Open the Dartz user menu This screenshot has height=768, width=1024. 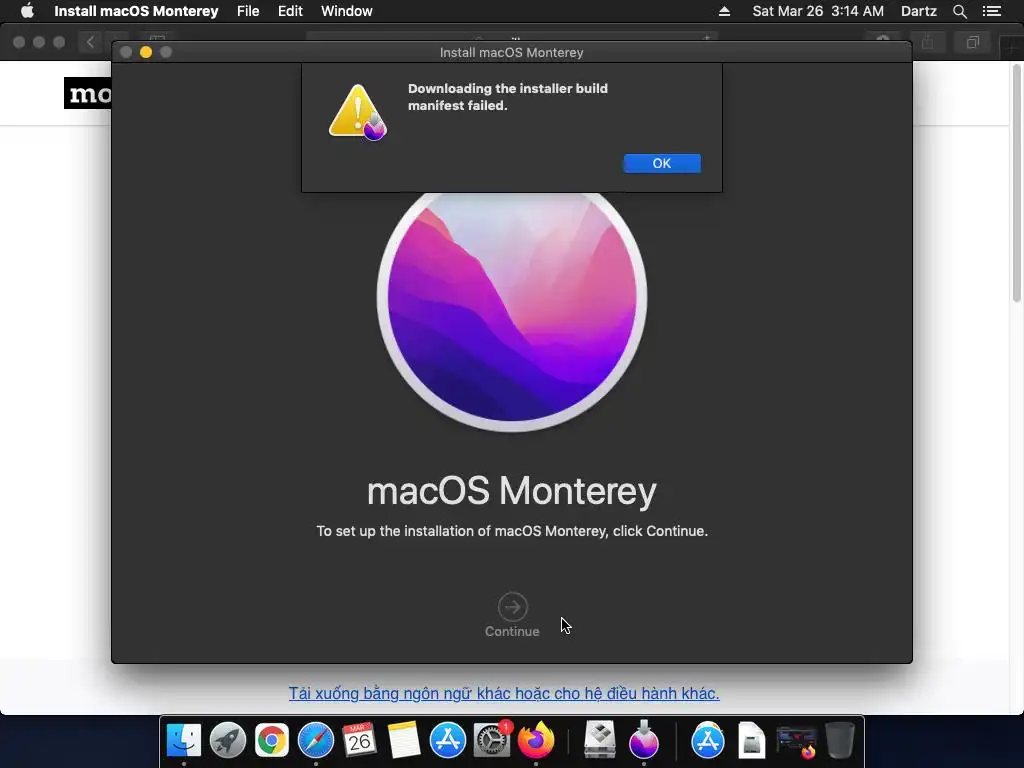tap(918, 11)
